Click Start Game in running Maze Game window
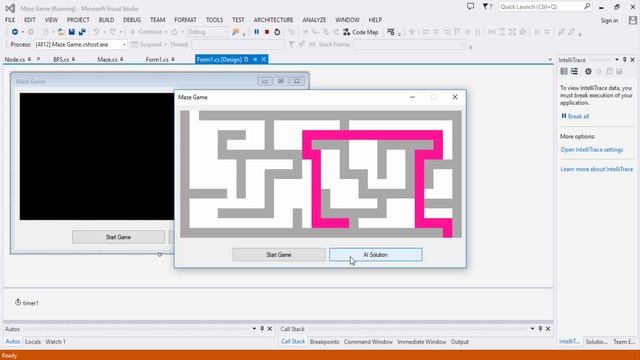The image size is (640, 360). point(279,255)
